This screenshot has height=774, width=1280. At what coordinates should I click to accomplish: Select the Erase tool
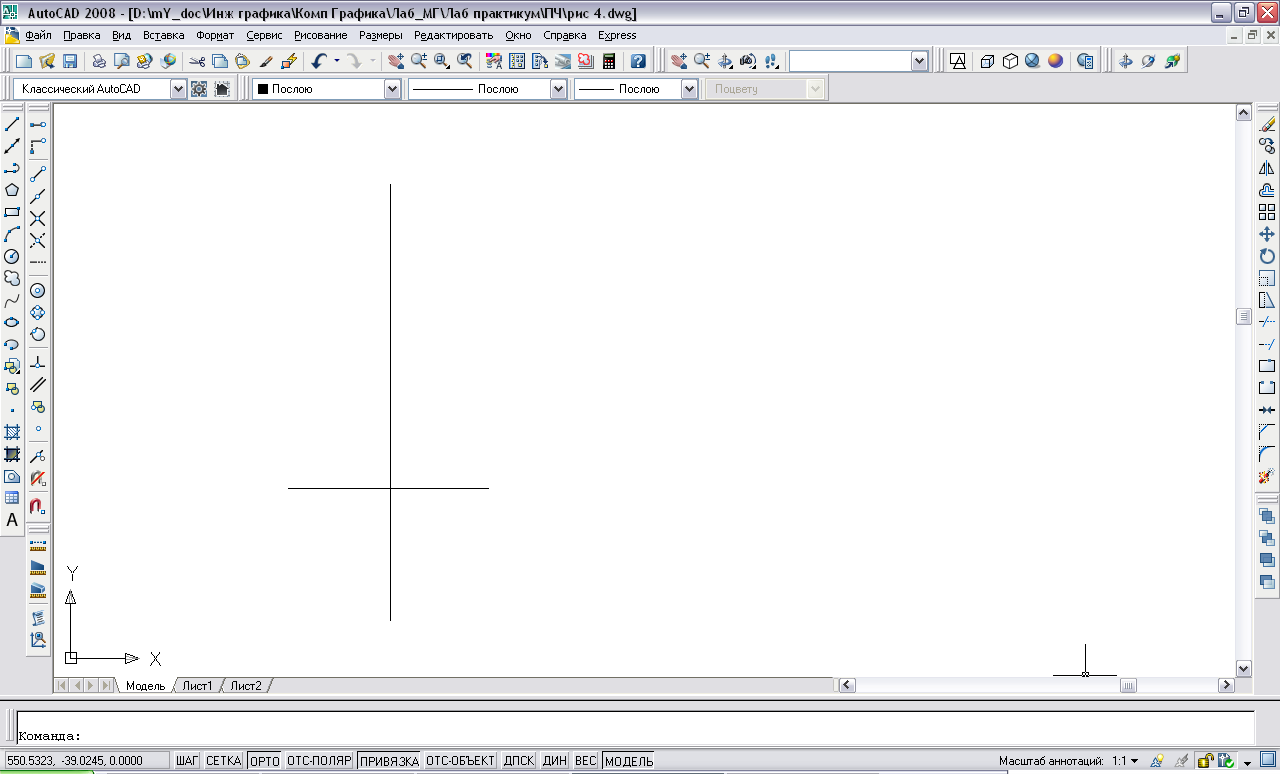point(1267,124)
